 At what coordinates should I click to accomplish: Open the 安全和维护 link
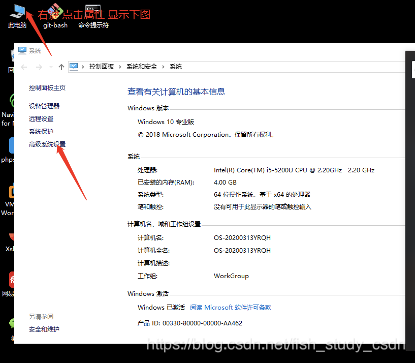pyautogui.click(x=44, y=329)
